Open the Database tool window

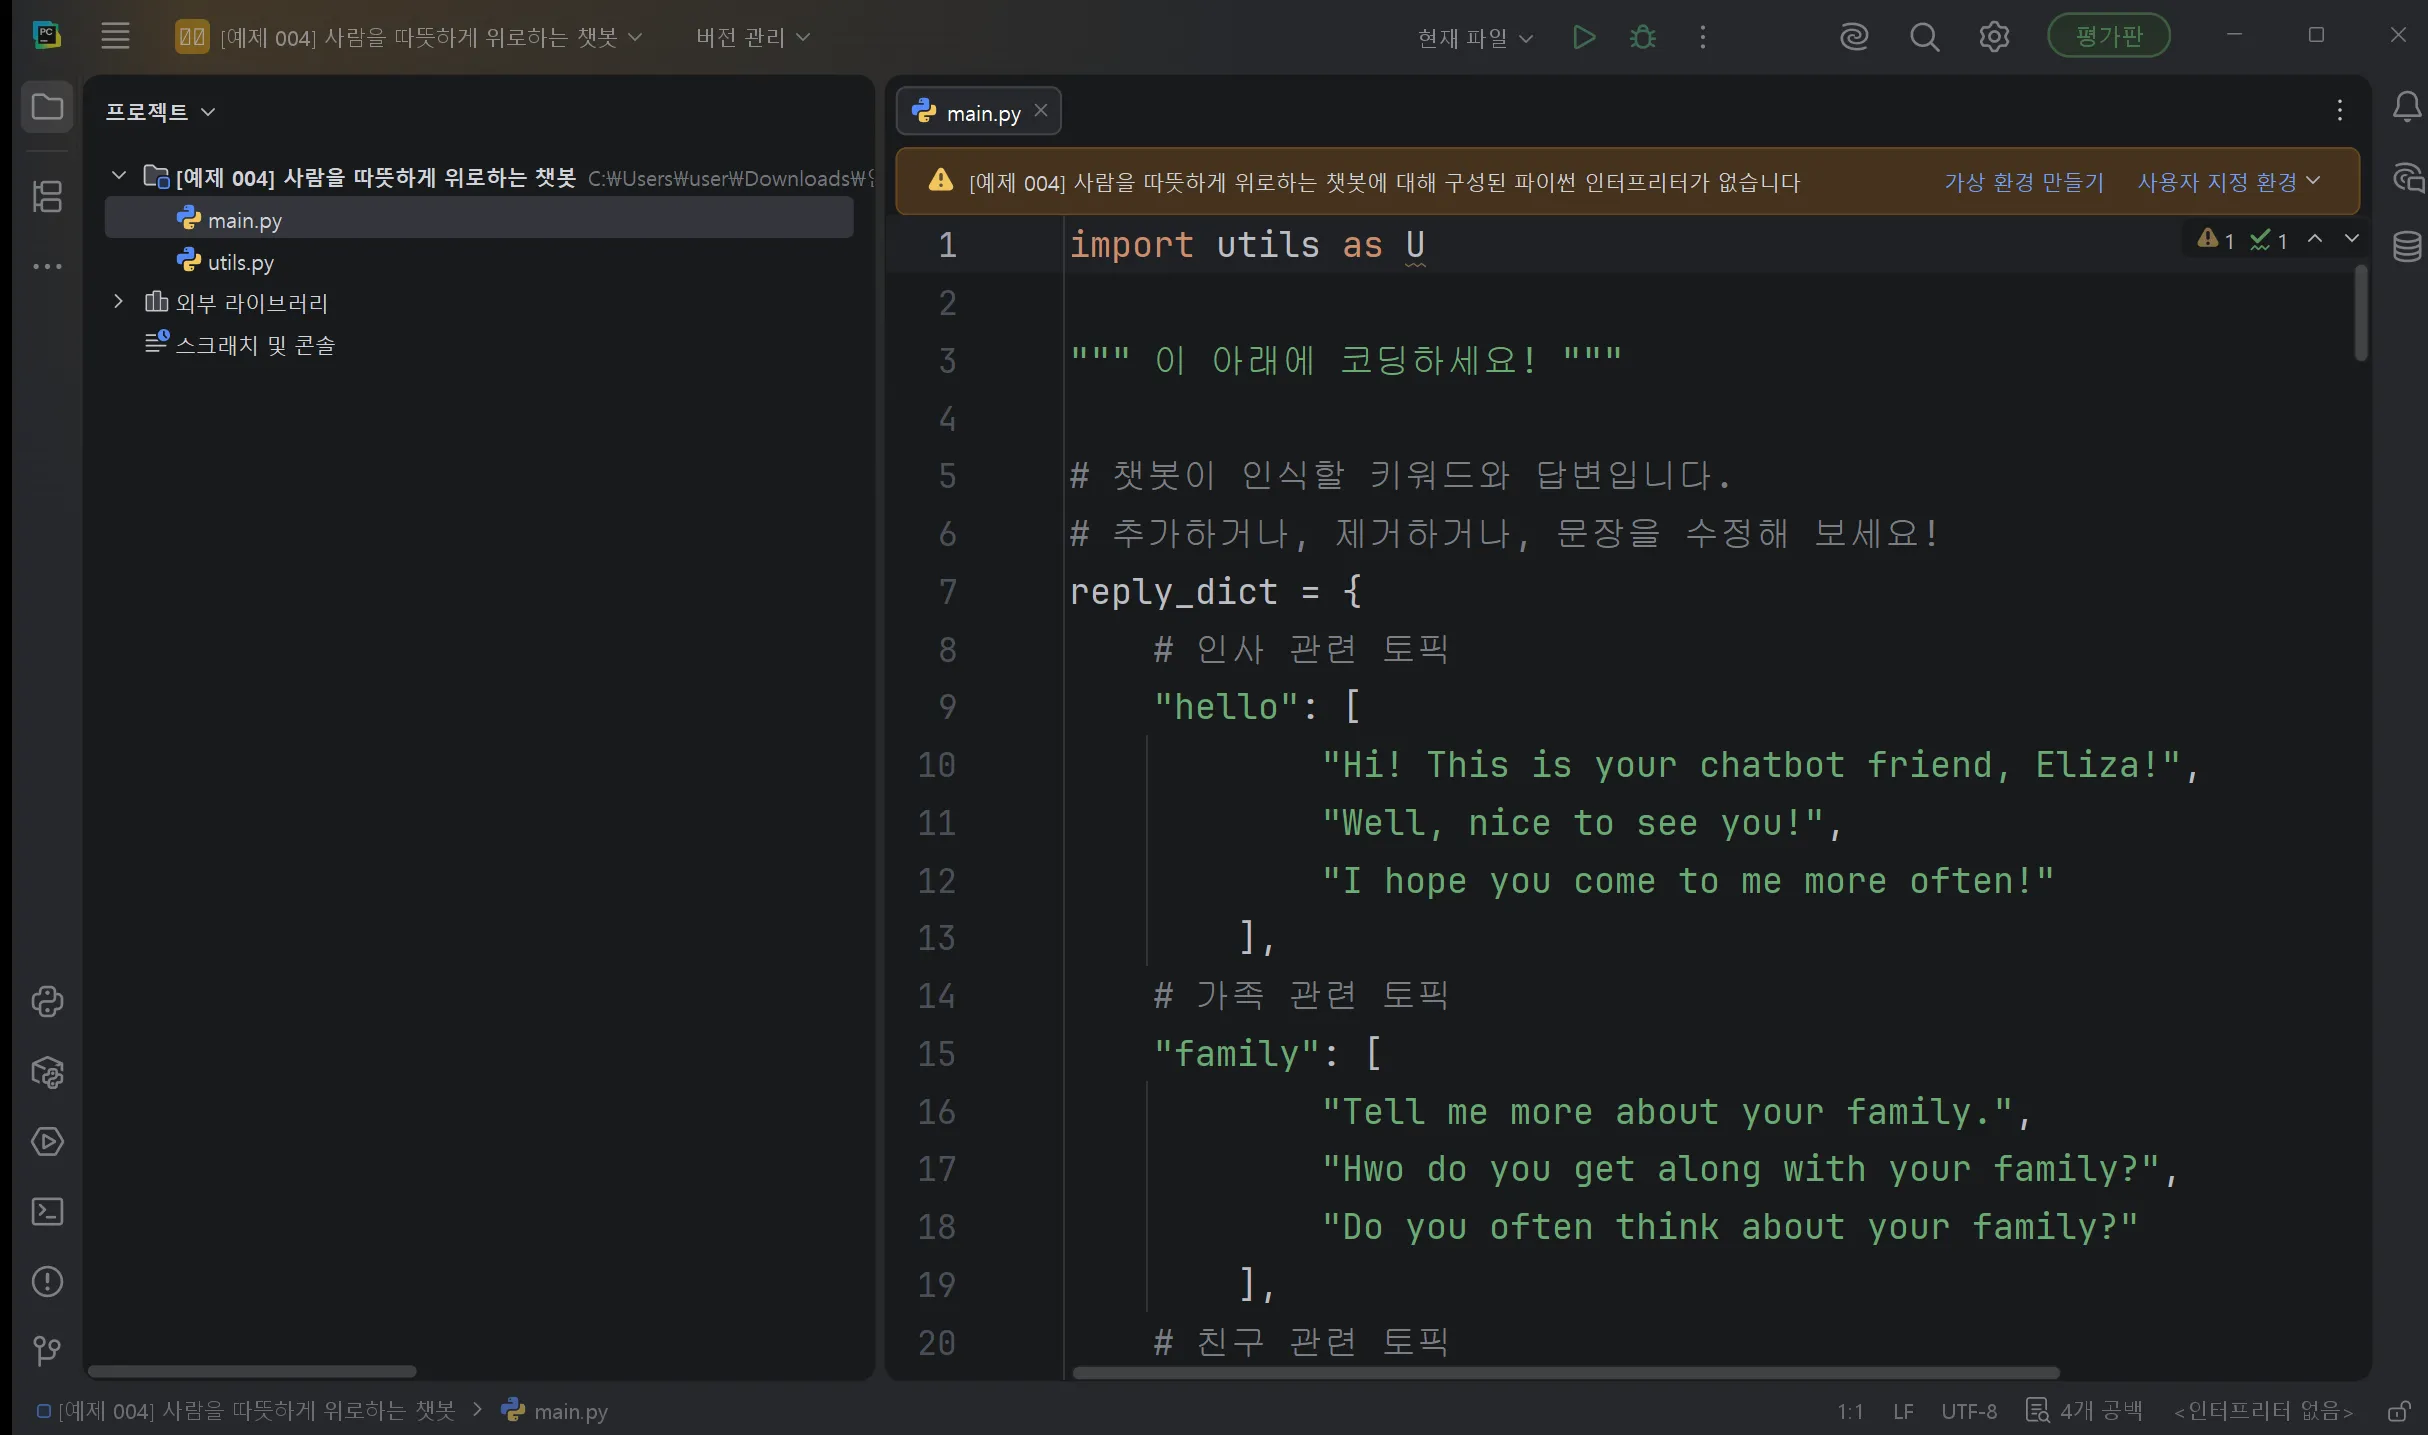[2407, 246]
